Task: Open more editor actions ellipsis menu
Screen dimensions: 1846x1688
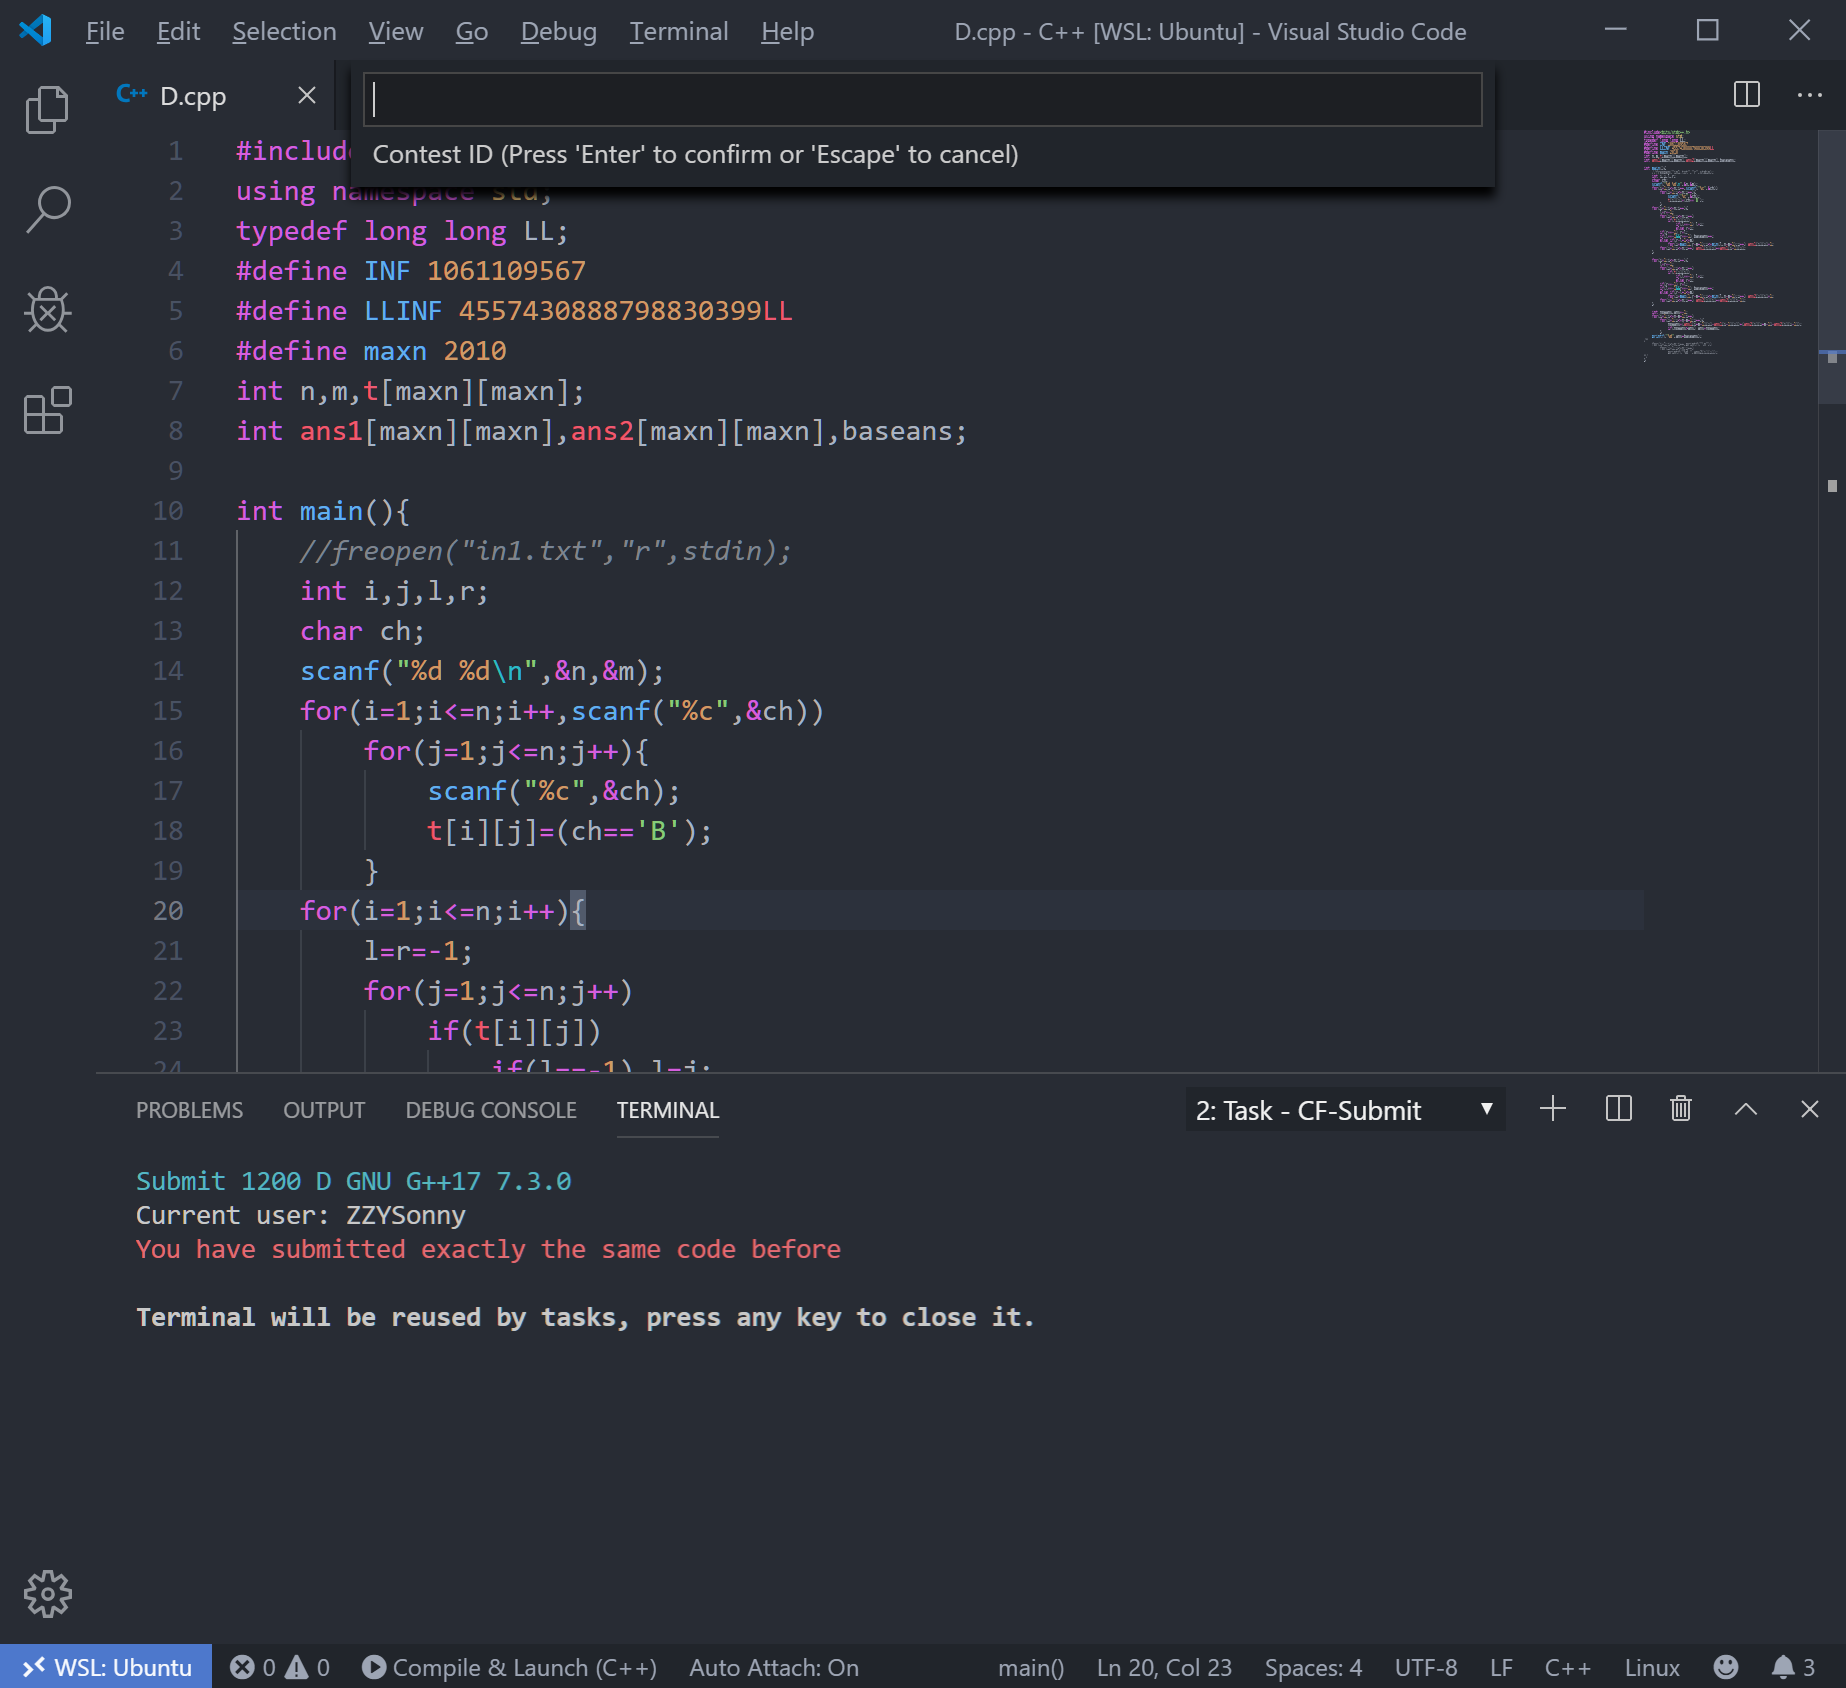Action: point(1810,95)
